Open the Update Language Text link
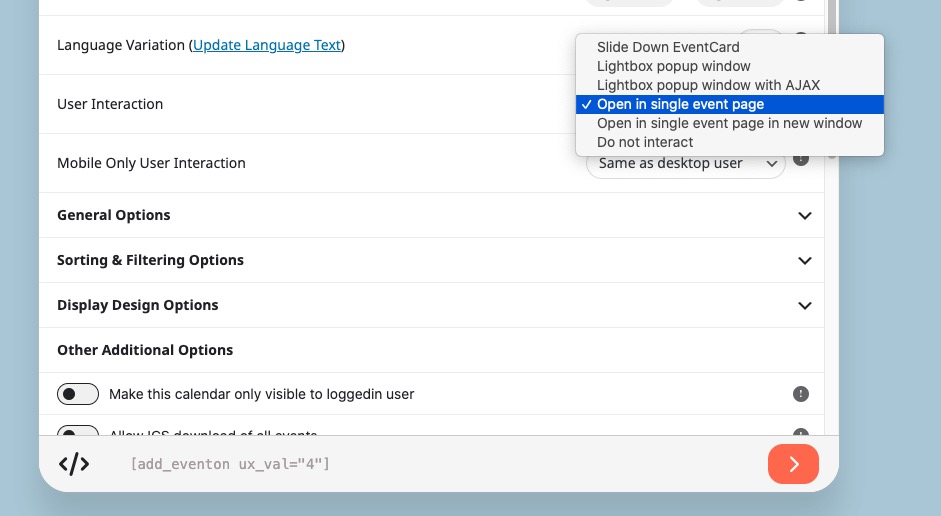This screenshot has width=941, height=516. (267, 46)
